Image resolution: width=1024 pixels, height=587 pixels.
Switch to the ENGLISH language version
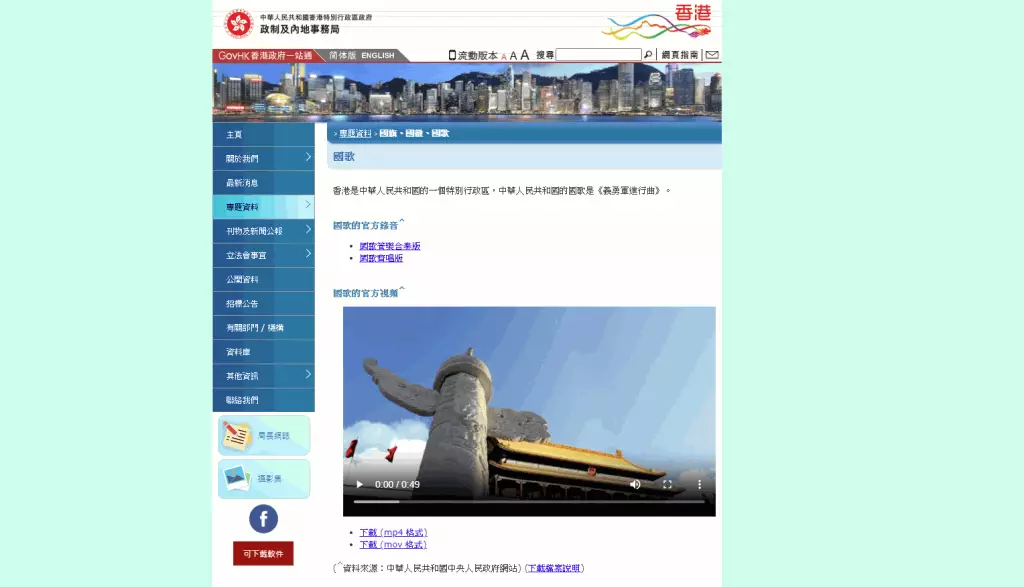coord(378,56)
